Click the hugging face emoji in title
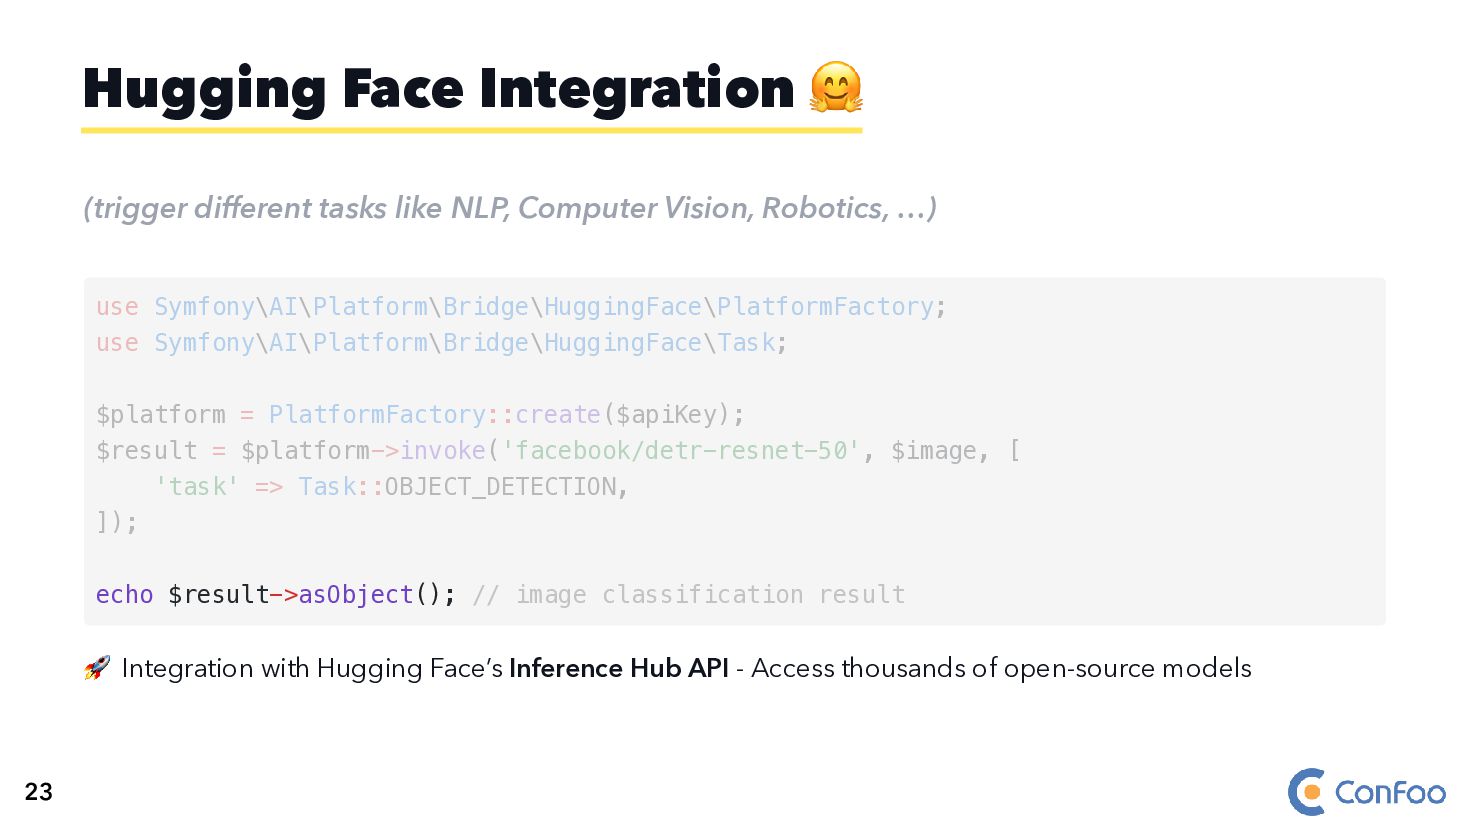The width and height of the screenshot is (1470, 828). (x=835, y=87)
